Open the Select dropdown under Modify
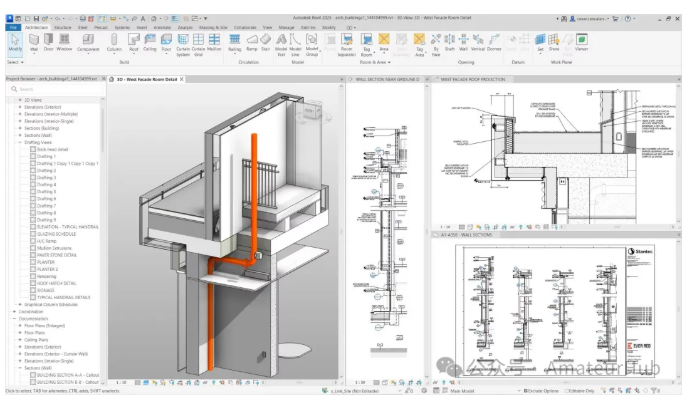 click(14, 62)
